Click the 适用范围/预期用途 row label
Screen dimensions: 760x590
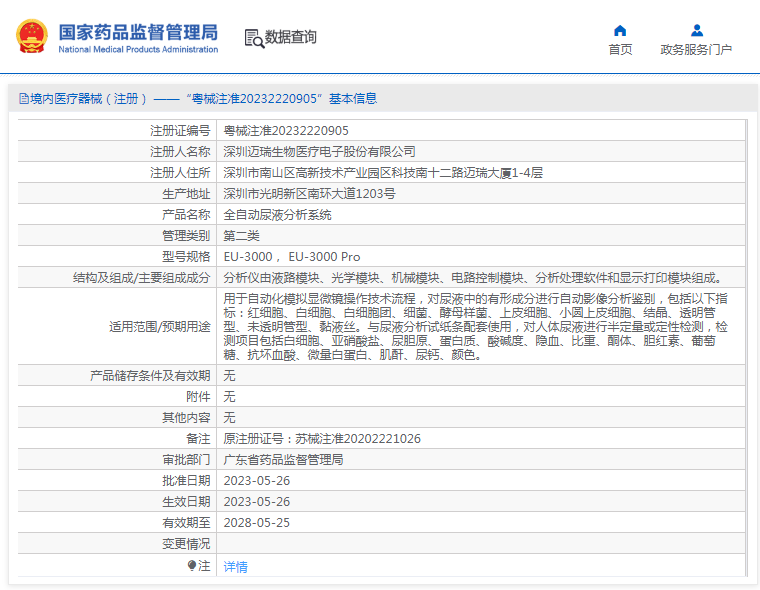pos(159,327)
